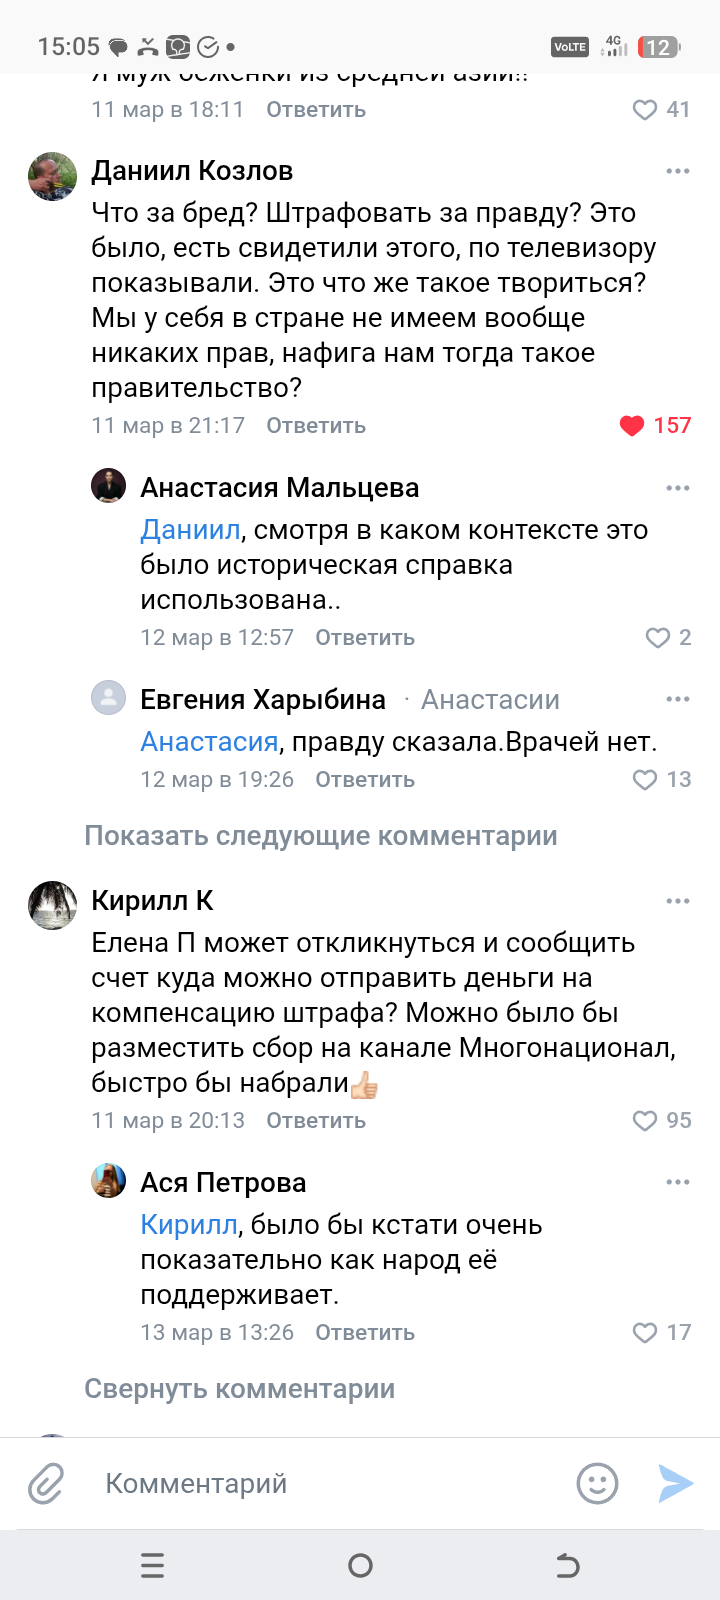Tap the send comment arrow icon
The width and height of the screenshot is (720, 1600).
(675, 1484)
